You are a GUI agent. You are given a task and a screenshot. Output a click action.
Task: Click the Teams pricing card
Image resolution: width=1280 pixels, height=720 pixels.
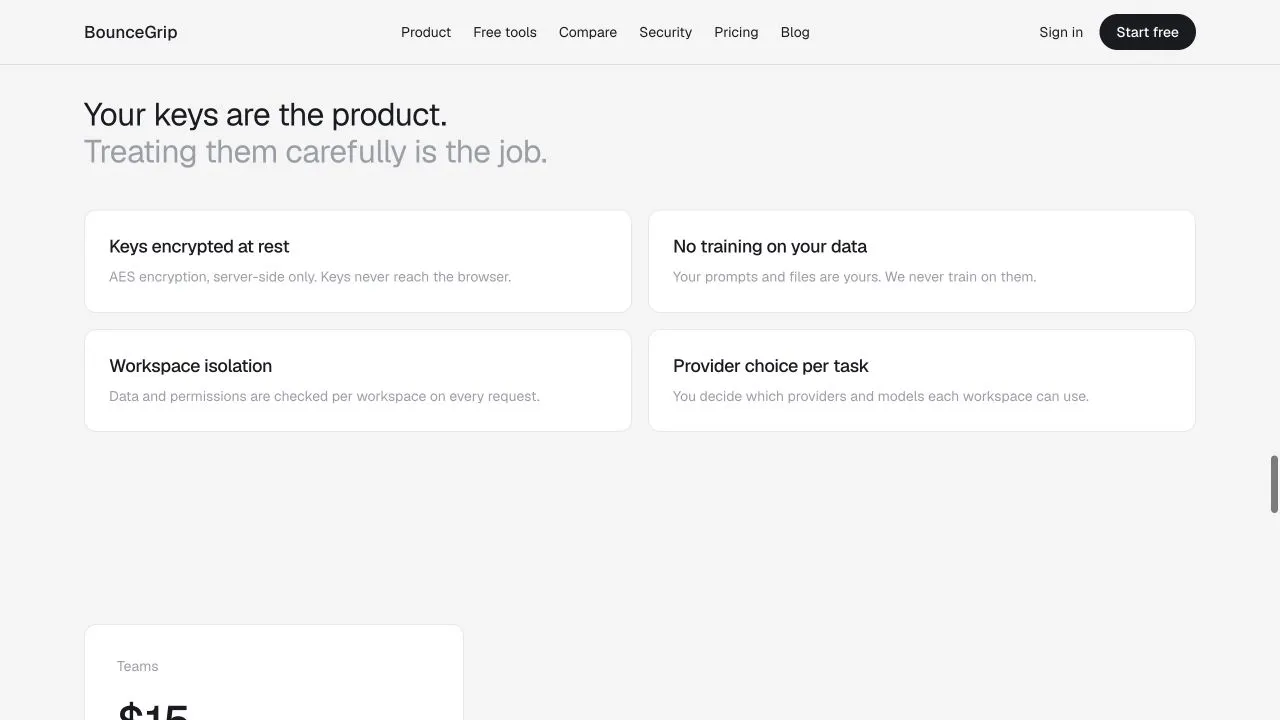pos(274,672)
